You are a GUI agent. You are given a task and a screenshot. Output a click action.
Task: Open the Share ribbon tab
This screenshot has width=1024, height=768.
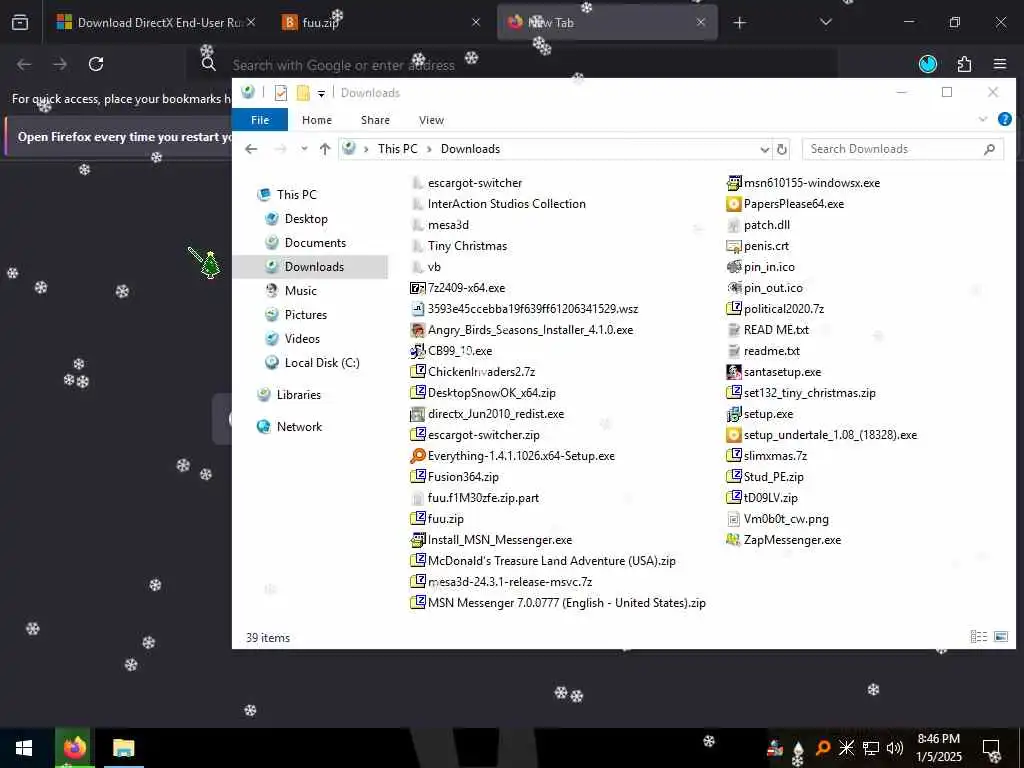(376, 120)
